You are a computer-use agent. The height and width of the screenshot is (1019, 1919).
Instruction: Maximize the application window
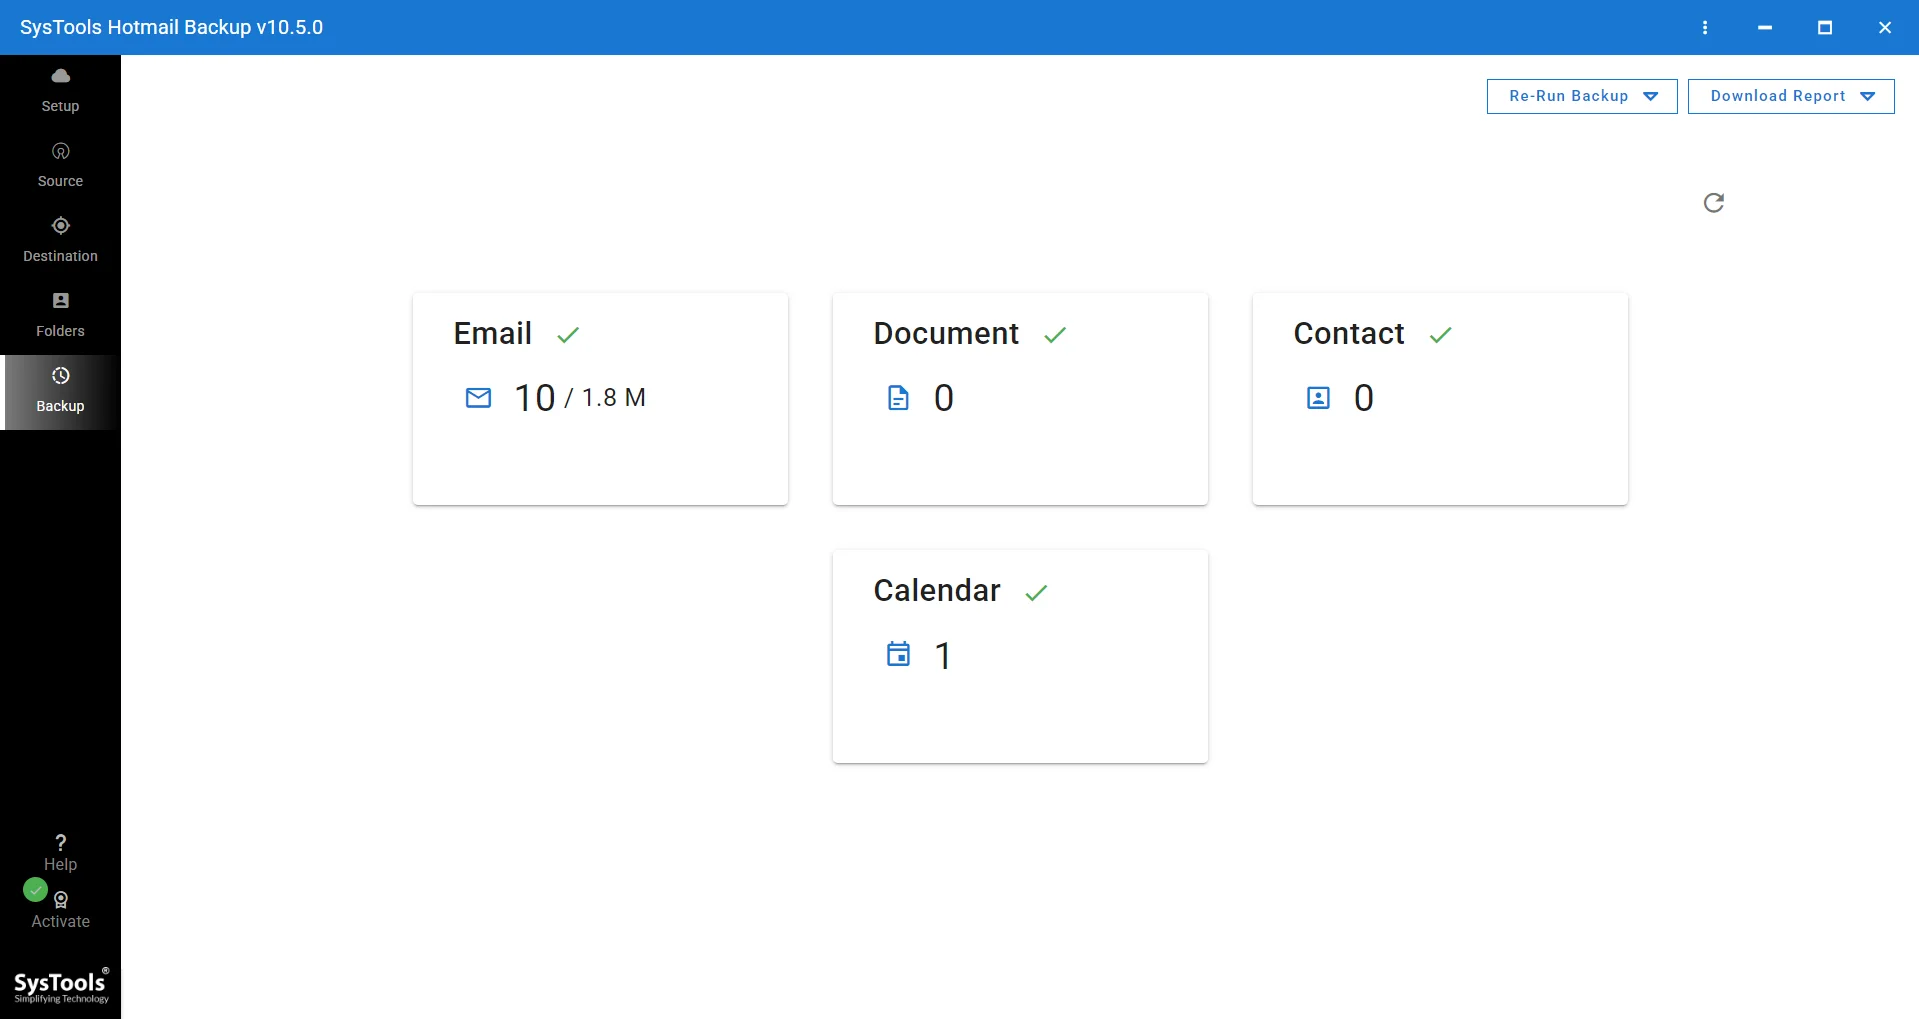tap(1825, 28)
